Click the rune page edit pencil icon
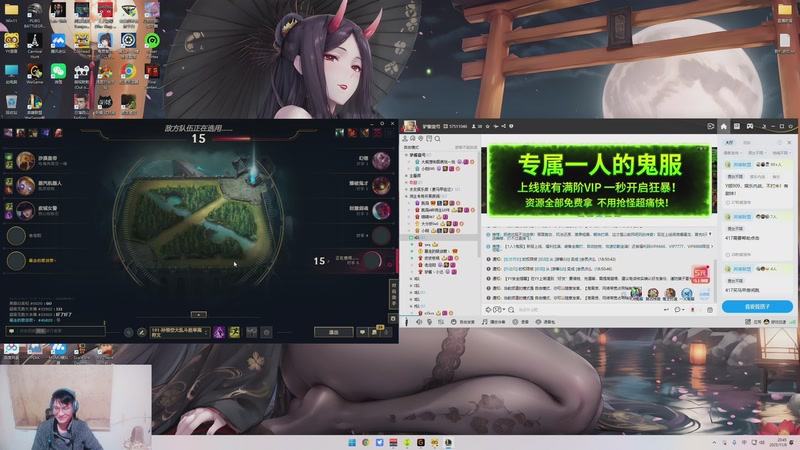Image resolution: width=800 pixels, height=450 pixels. 142,333
